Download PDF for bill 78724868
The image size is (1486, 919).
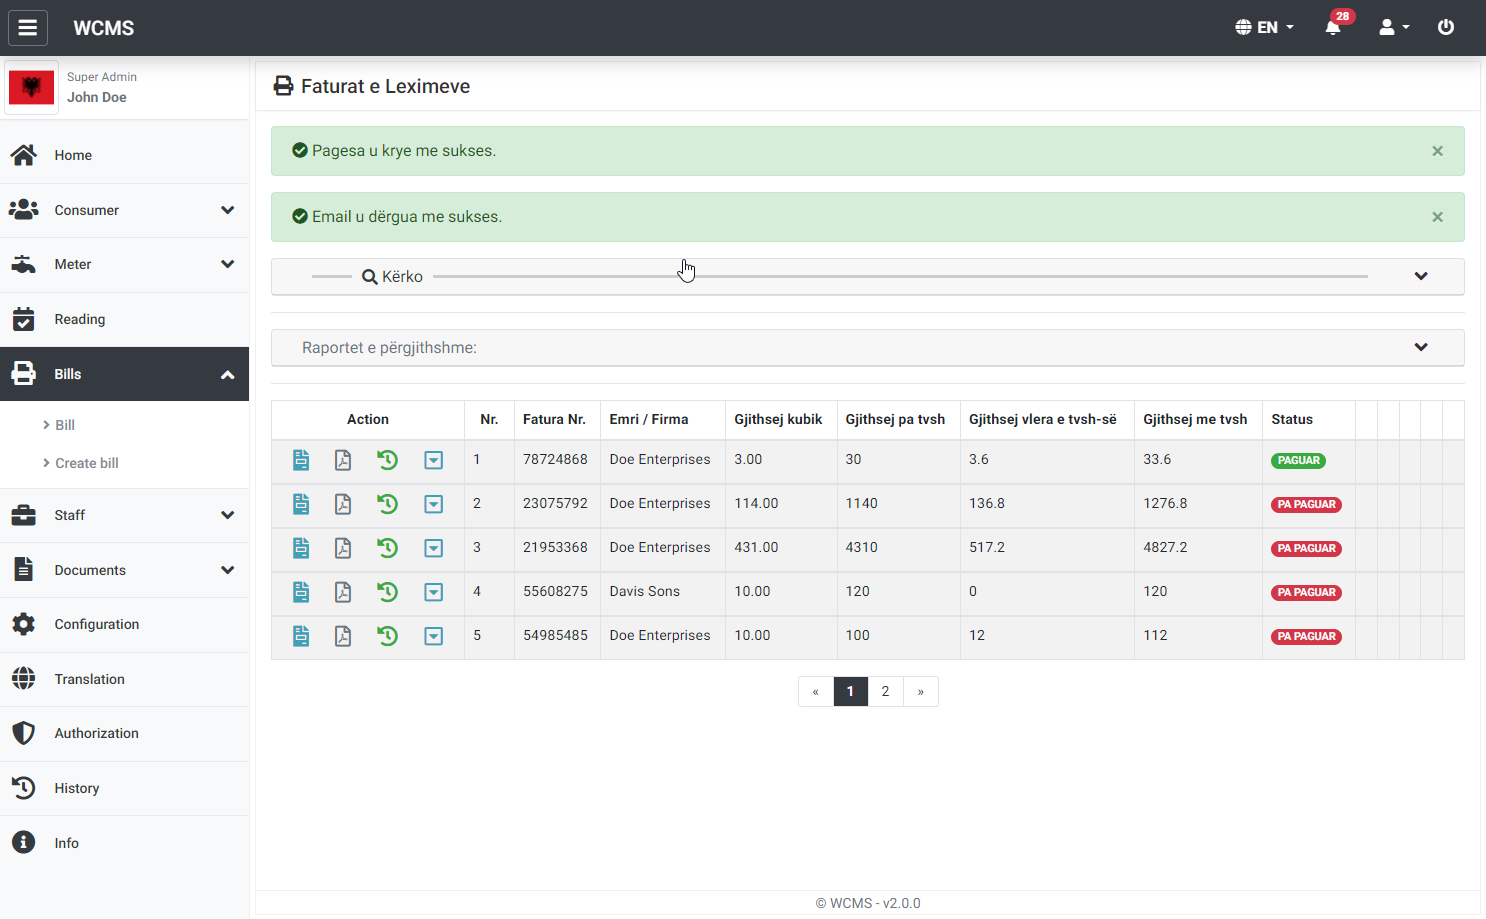(x=343, y=460)
